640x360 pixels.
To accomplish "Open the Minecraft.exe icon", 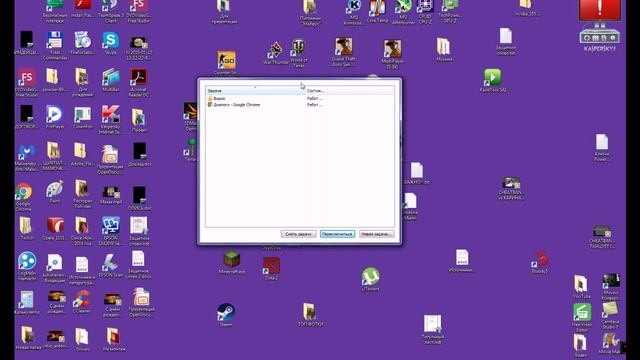I will coord(232,263).
